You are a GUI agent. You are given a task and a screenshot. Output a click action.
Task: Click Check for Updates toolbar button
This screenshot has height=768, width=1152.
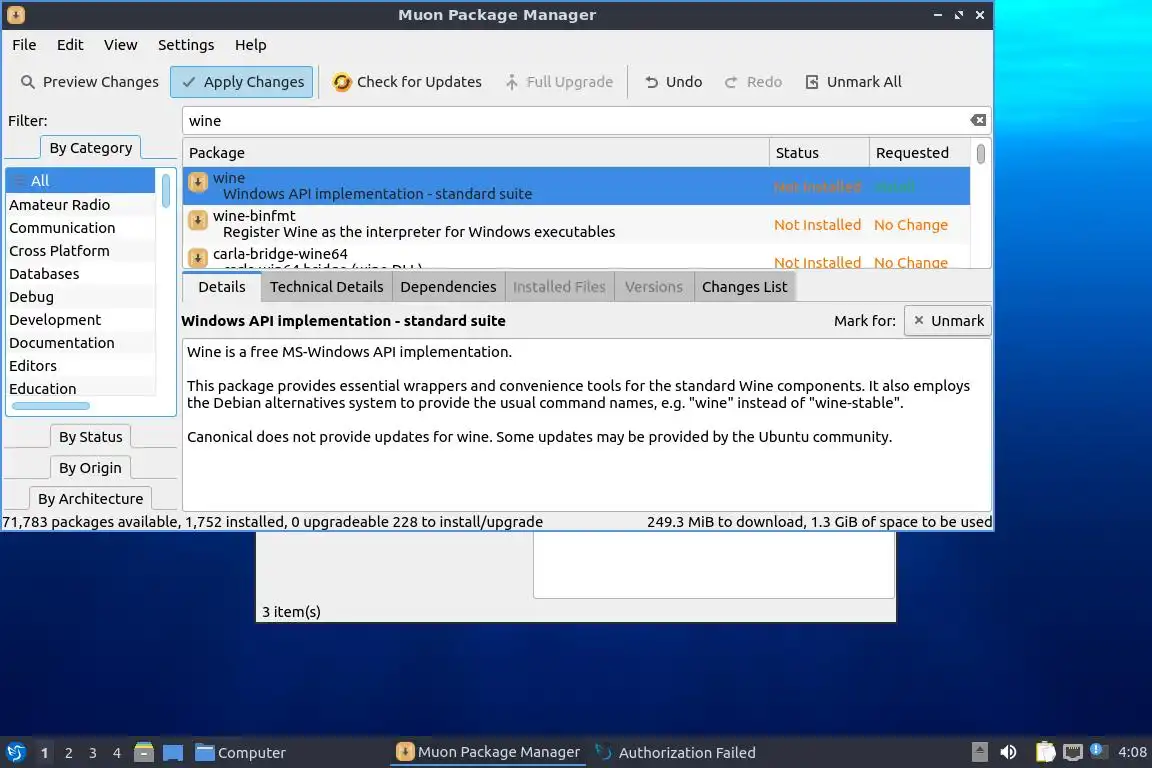(407, 82)
